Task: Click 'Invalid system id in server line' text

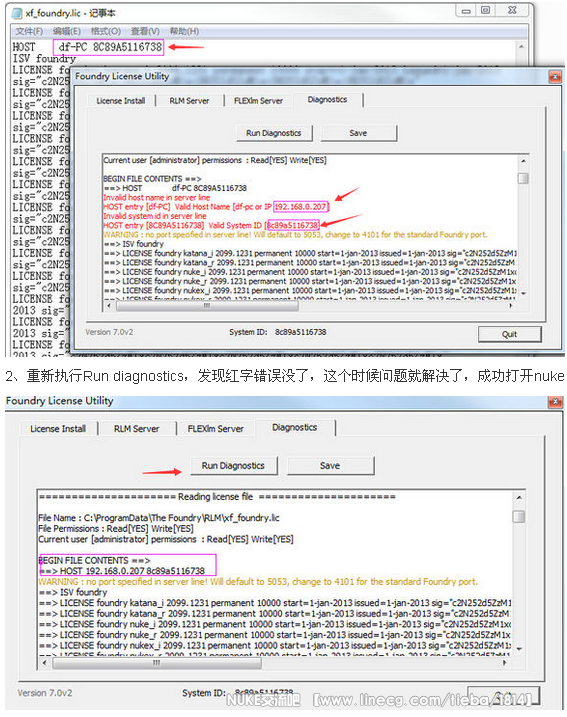Action: tap(155, 216)
